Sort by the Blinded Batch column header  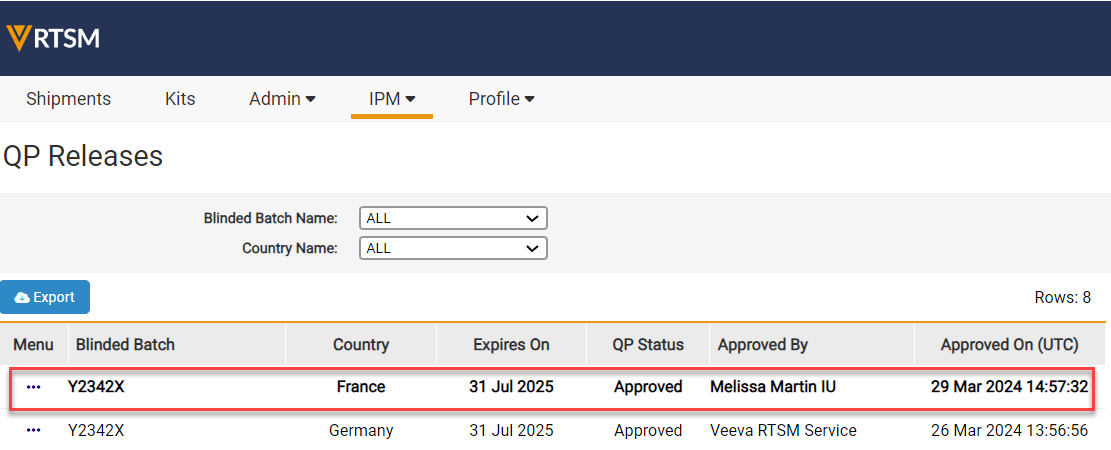[x=125, y=345]
